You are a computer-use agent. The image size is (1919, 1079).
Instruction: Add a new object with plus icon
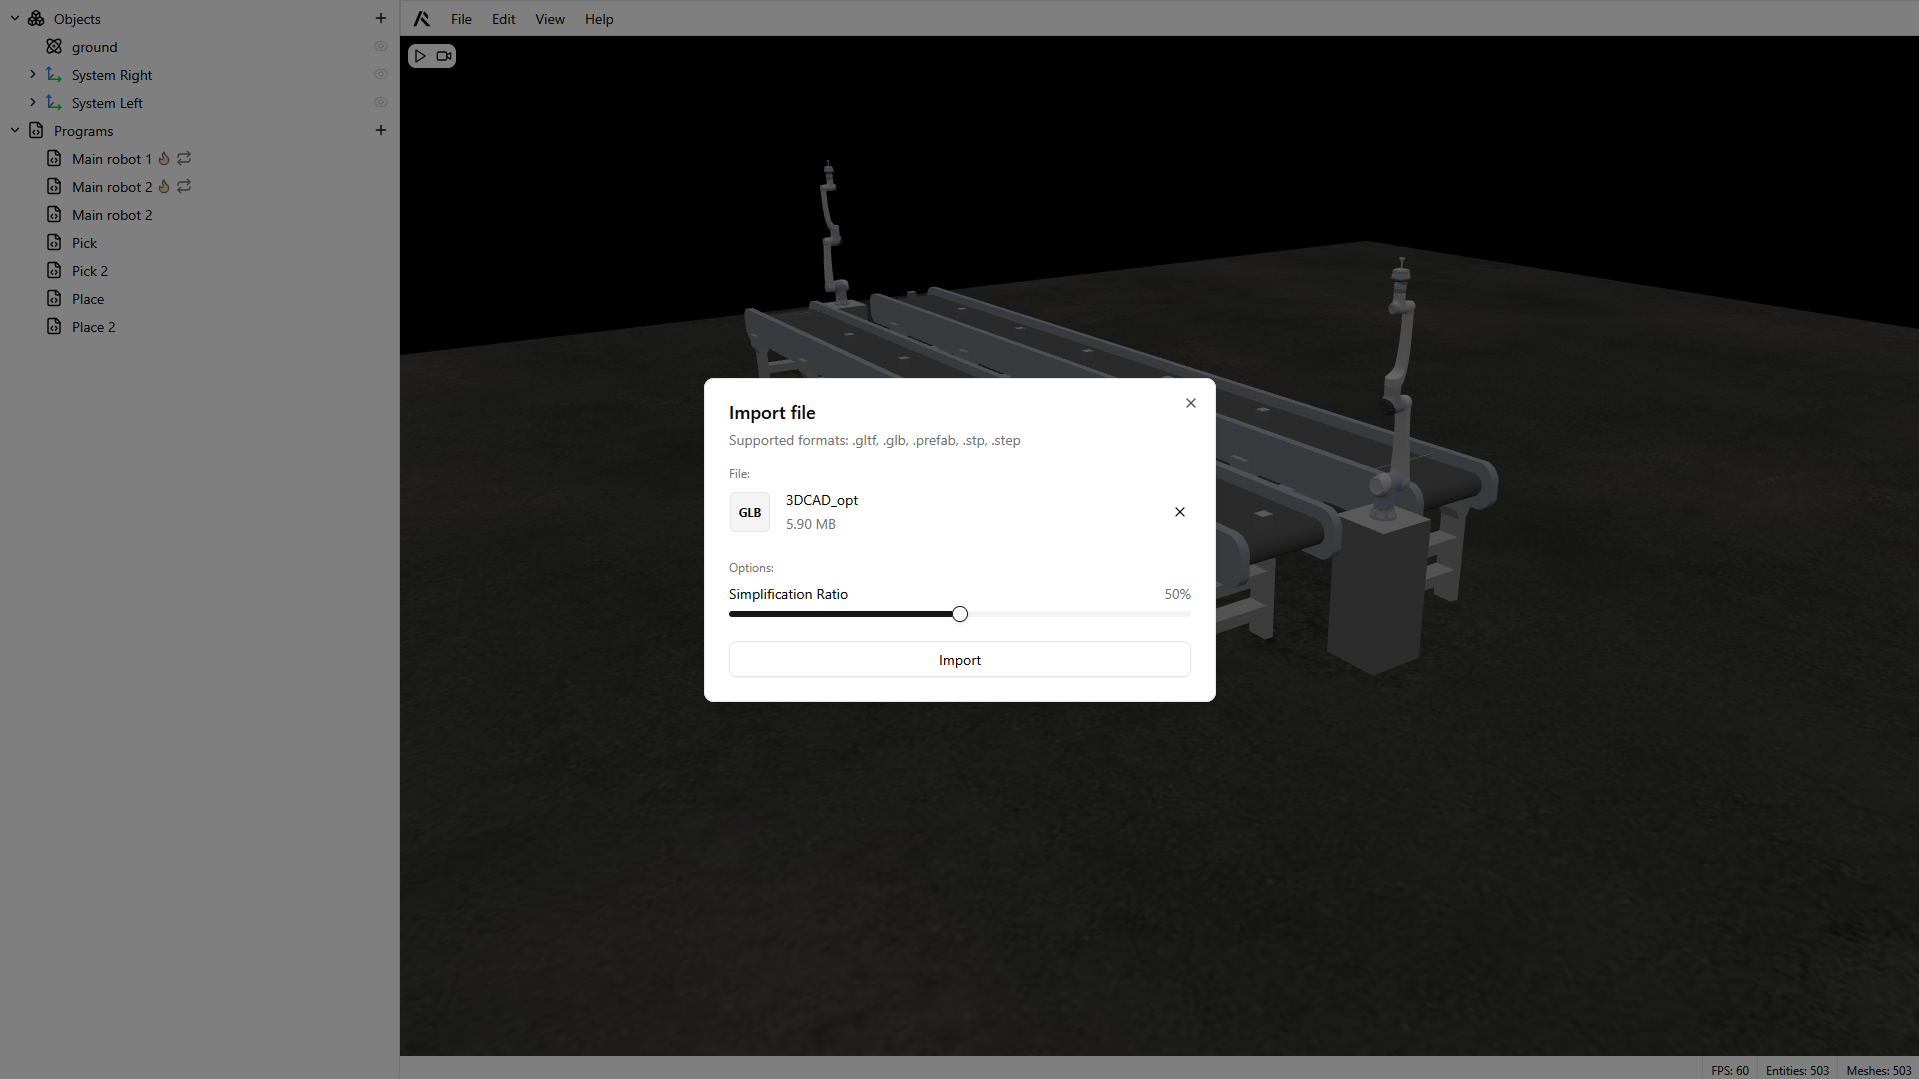[380, 18]
